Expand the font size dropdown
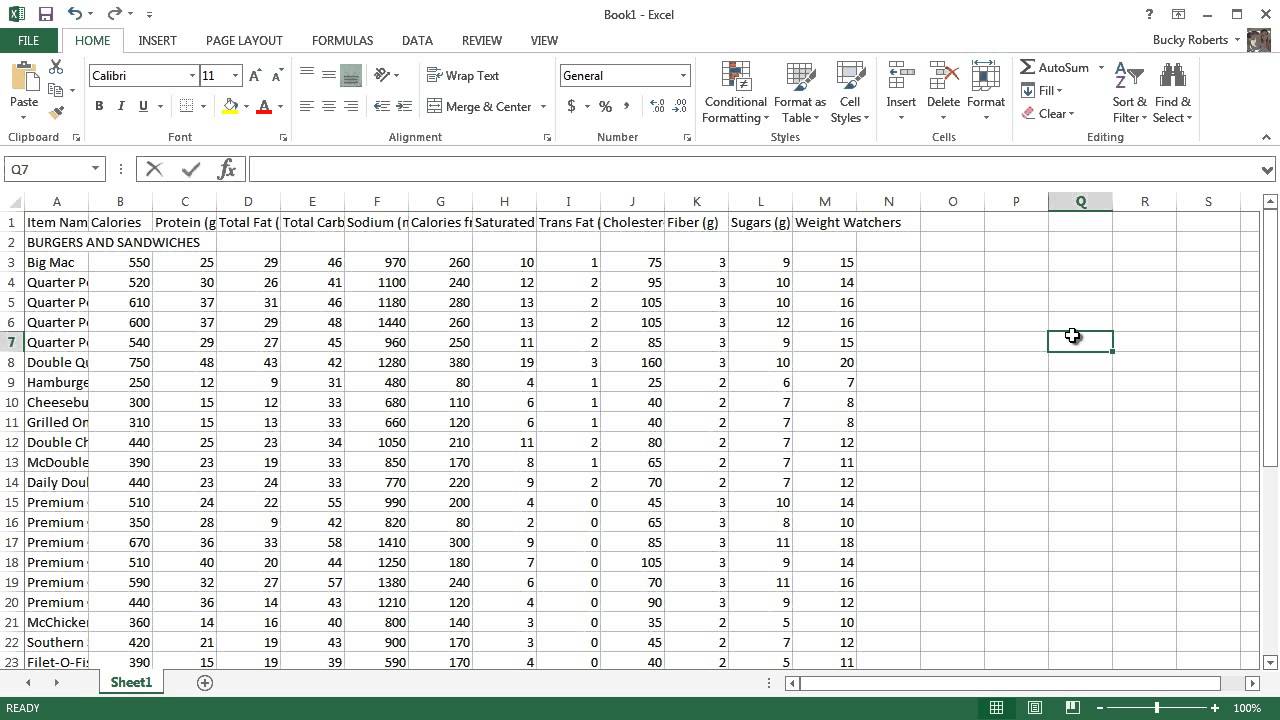The height and width of the screenshot is (720, 1280). (235, 76)
